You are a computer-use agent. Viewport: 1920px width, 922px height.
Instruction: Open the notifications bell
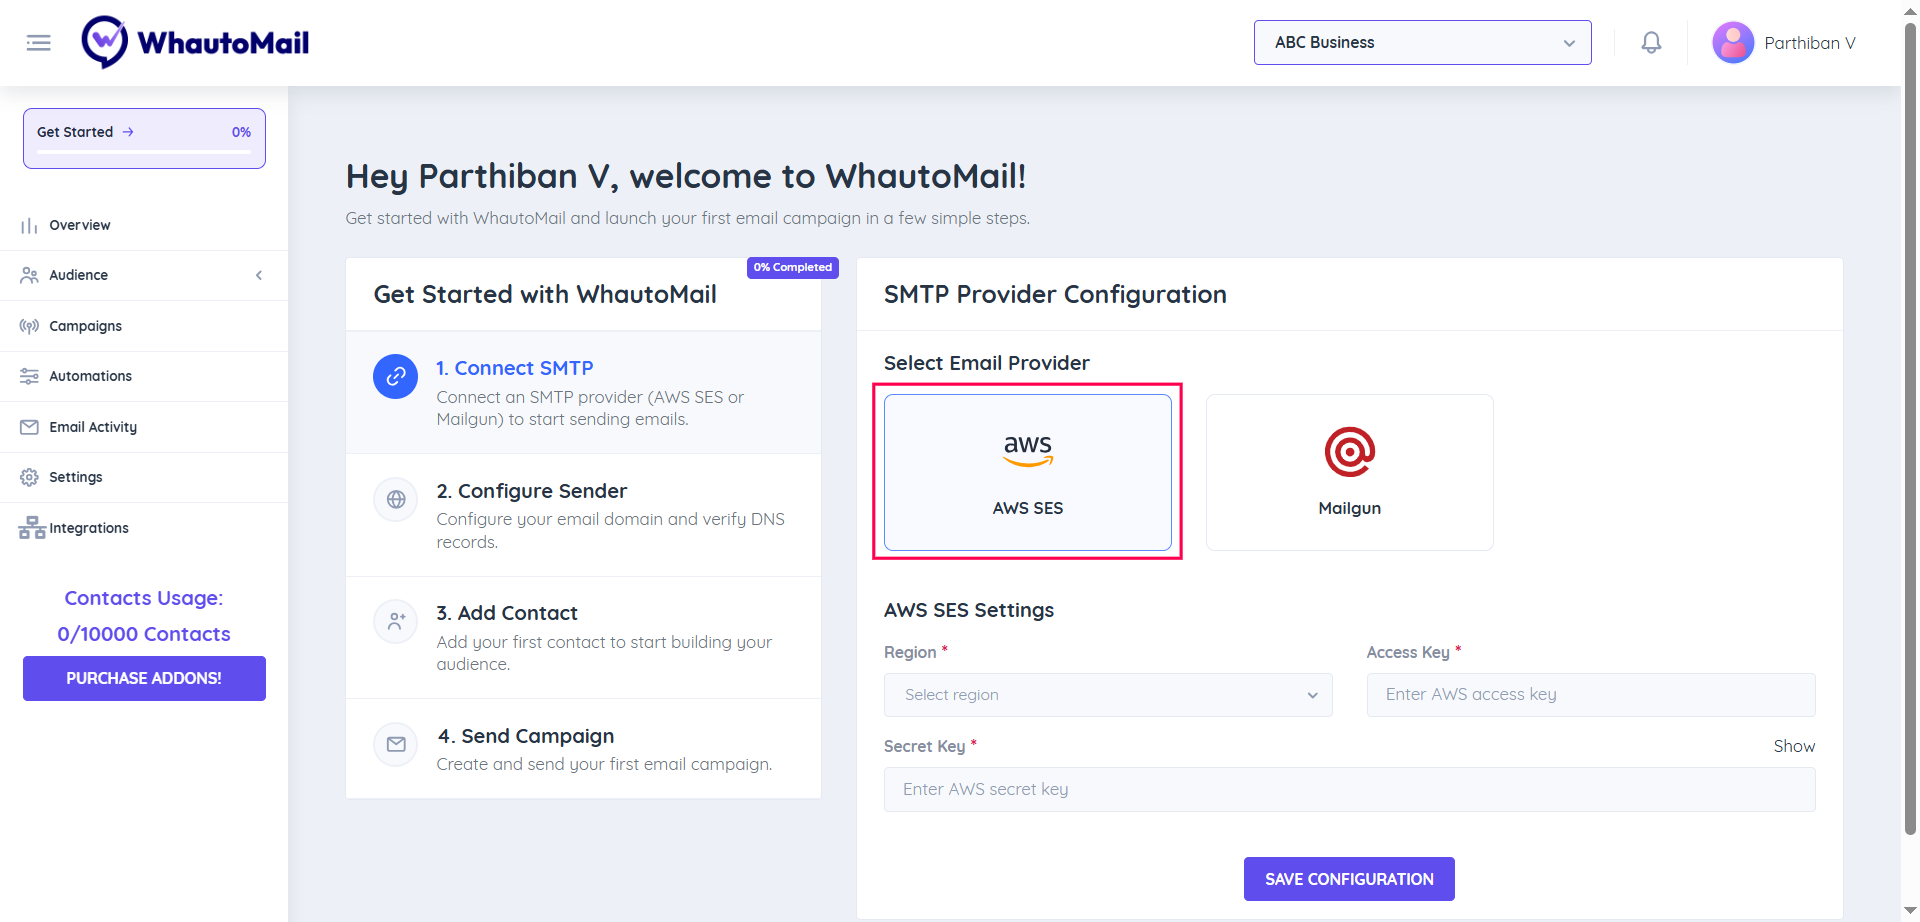[1651, 43]
